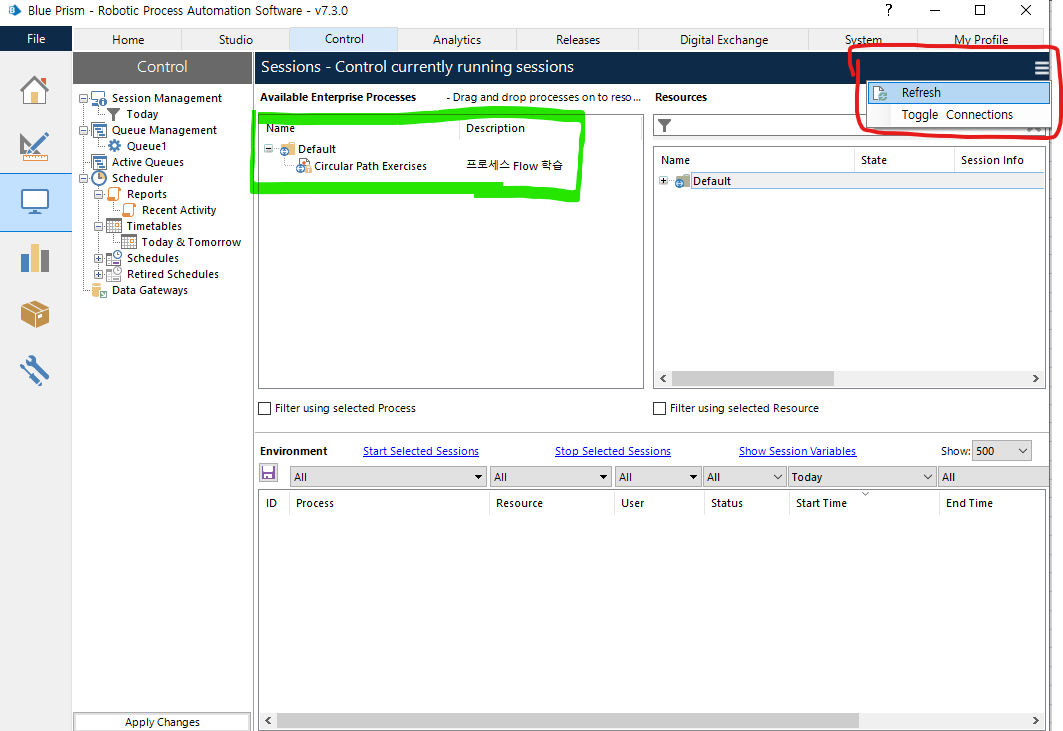Open the Home house icon in sidebar
Screen dimensions: 1063x731
(35, 90)
